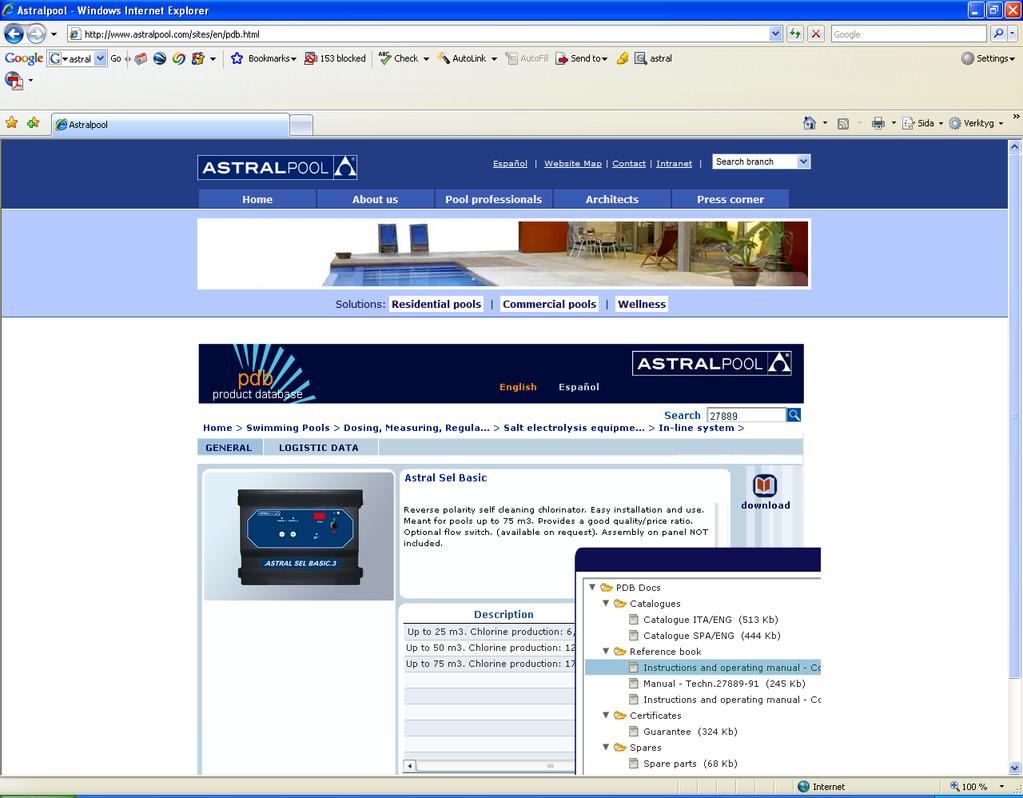Click the 153 blocked popup blocker
This screenshot has height=798, width=1023.
click(x=335, y=58)
